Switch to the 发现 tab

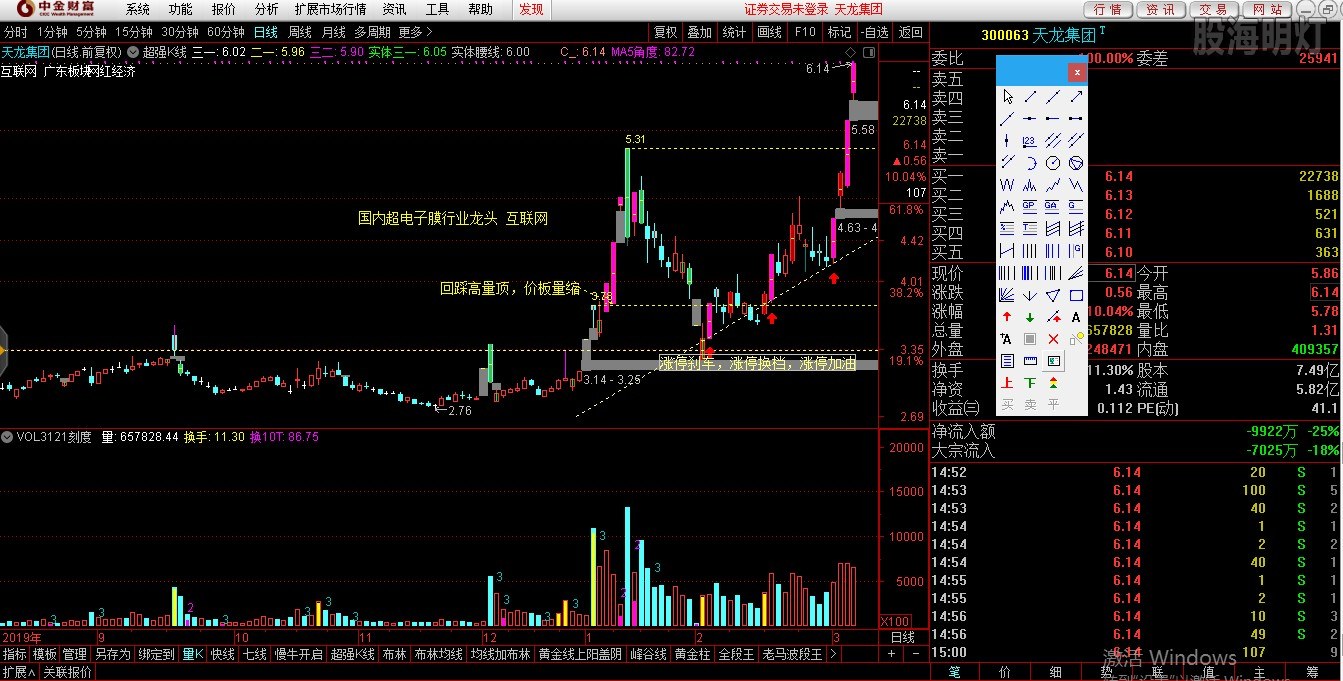click(531, 9)
